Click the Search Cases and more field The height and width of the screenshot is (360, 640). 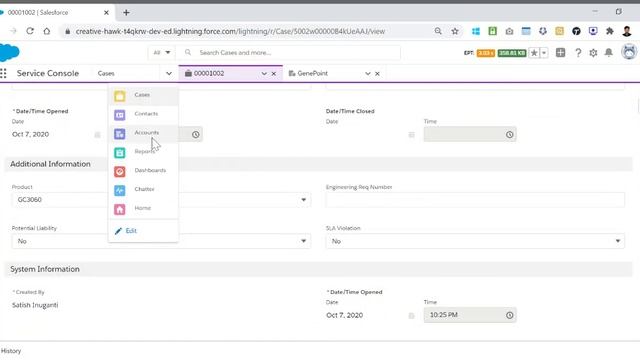click(x=288, y=53)
